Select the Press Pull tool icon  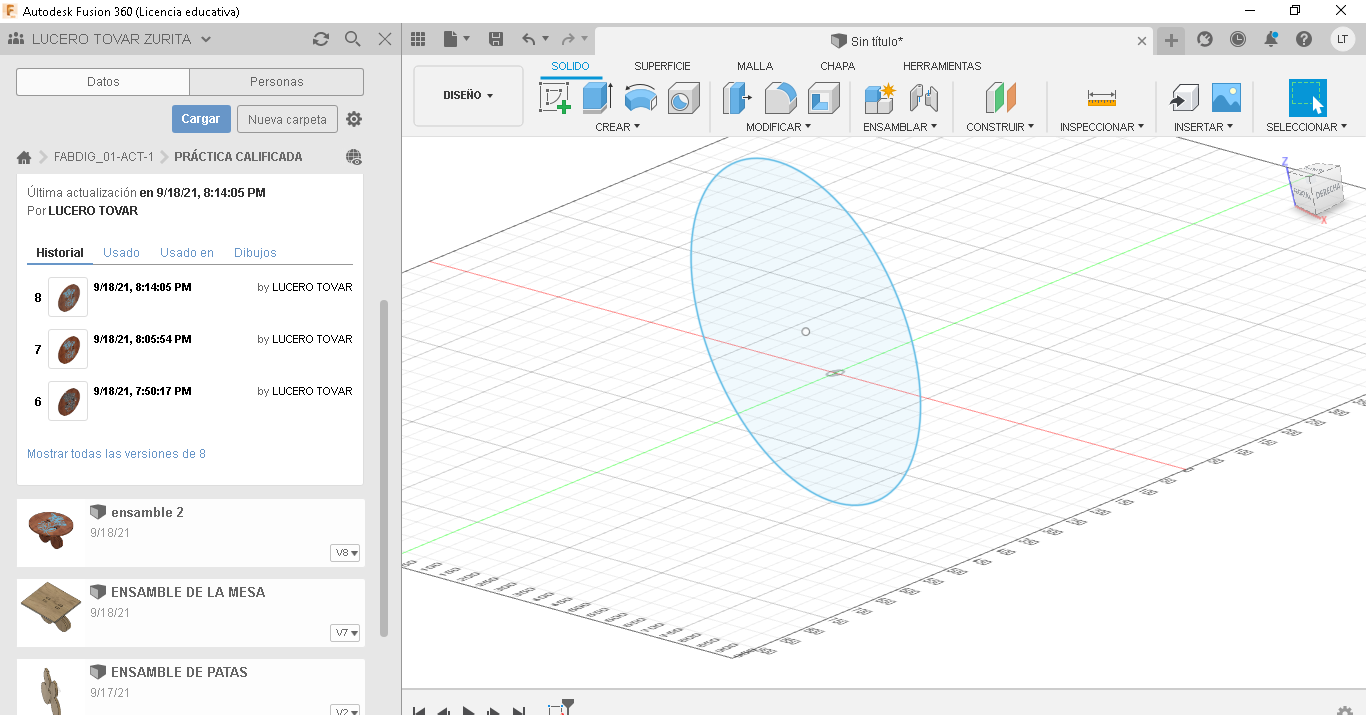(x=737, y=98)
